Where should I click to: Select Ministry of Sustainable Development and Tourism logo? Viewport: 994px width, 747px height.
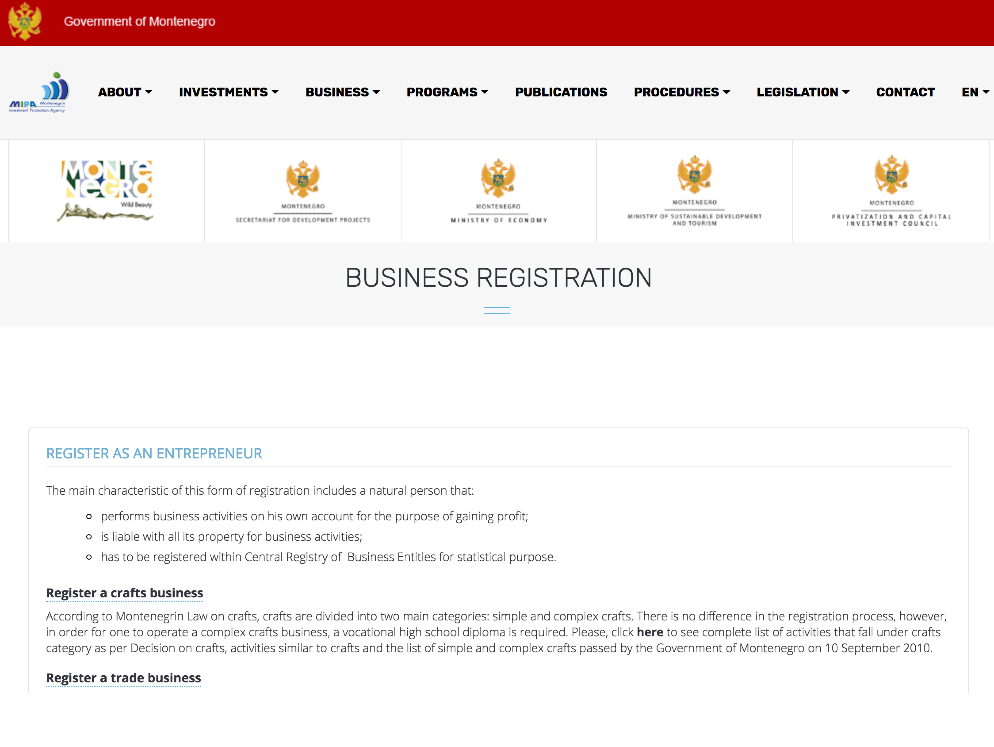point(694,190)
